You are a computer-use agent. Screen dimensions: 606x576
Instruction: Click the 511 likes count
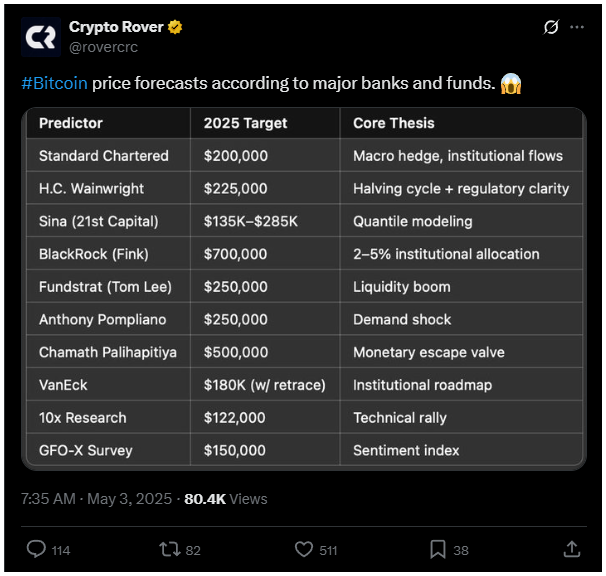[328, 550]
